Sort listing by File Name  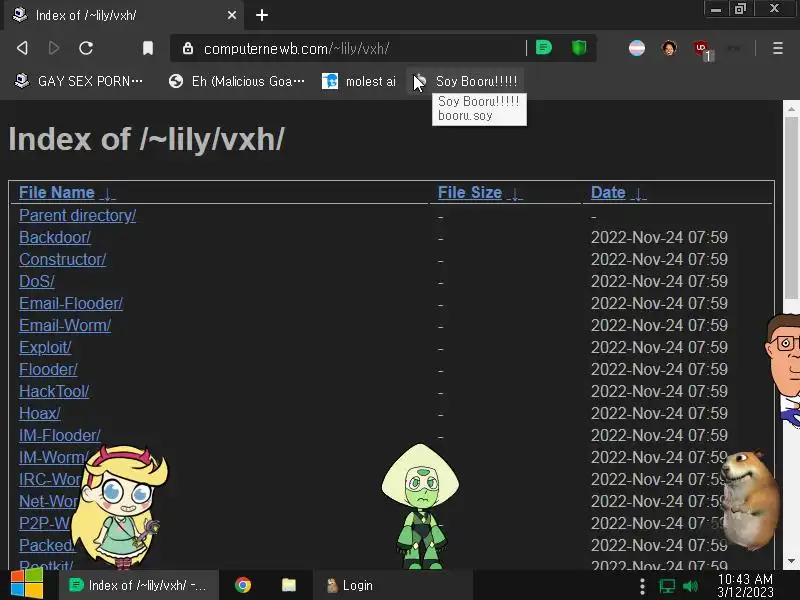tap(57, 192)
